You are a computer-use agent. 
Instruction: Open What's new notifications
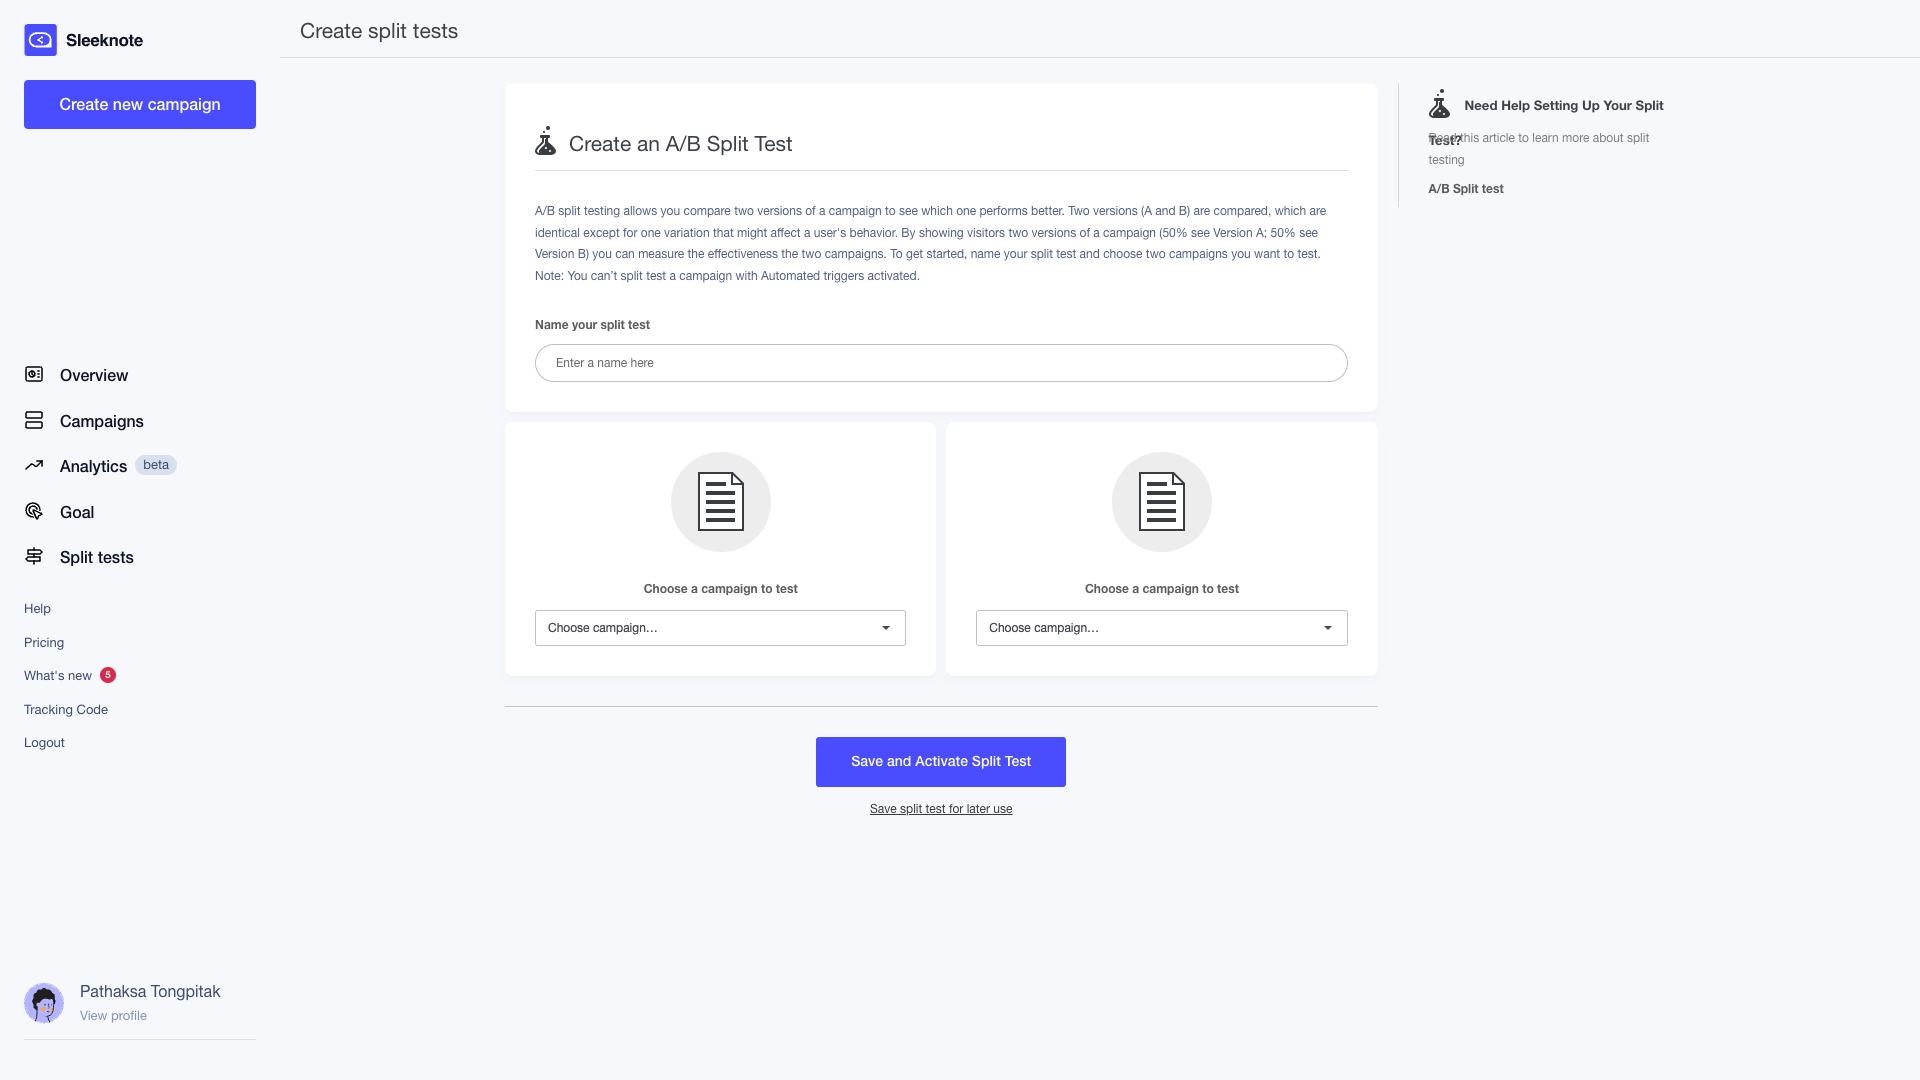pos(58,676)
